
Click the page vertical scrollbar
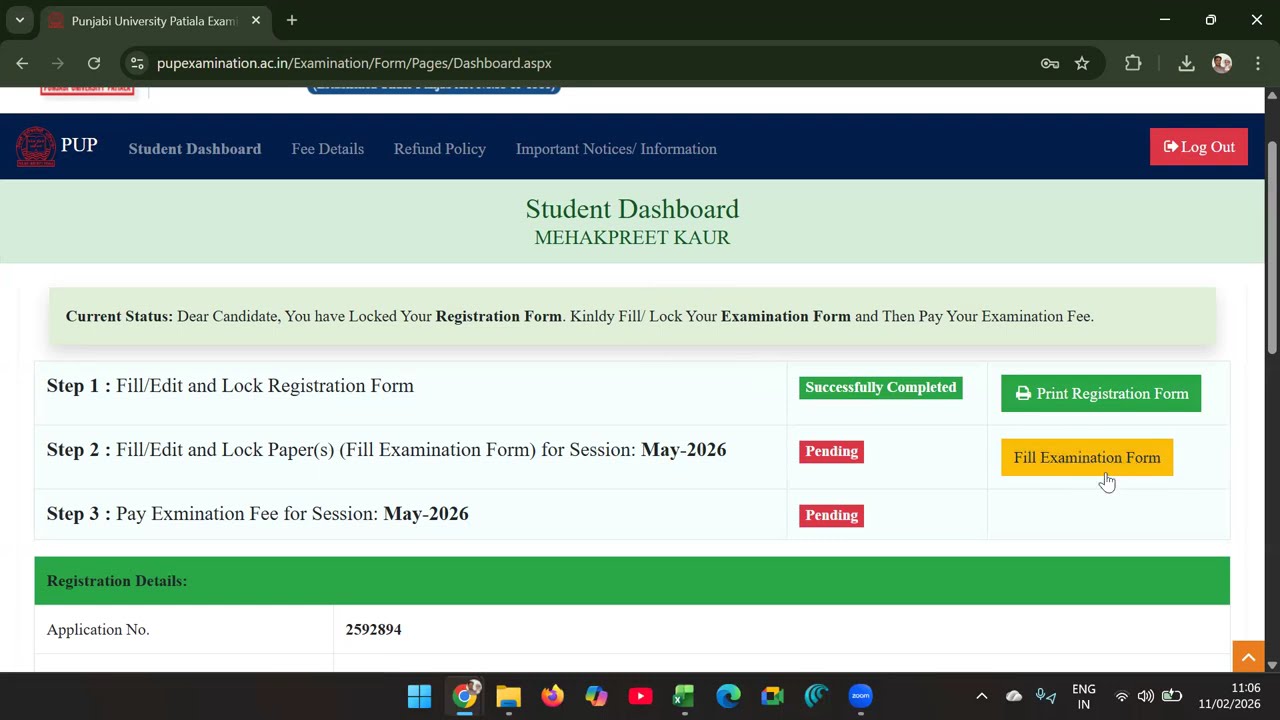point(1272,247)
